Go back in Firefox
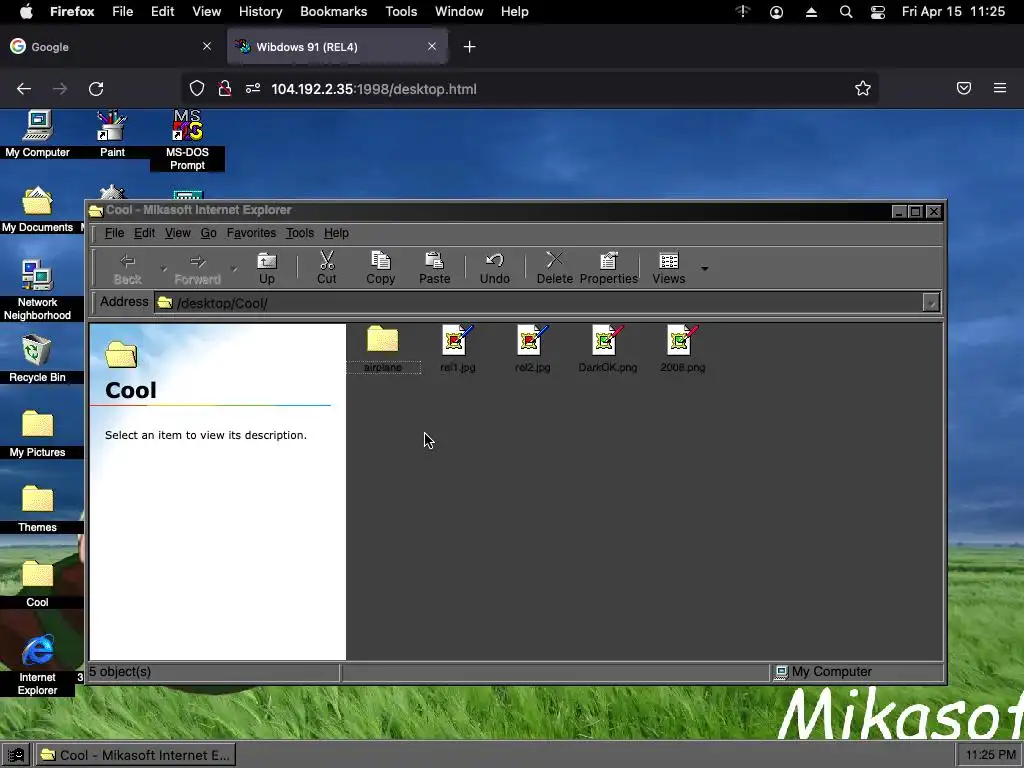 pyautogui.click(x=24, y=89)
